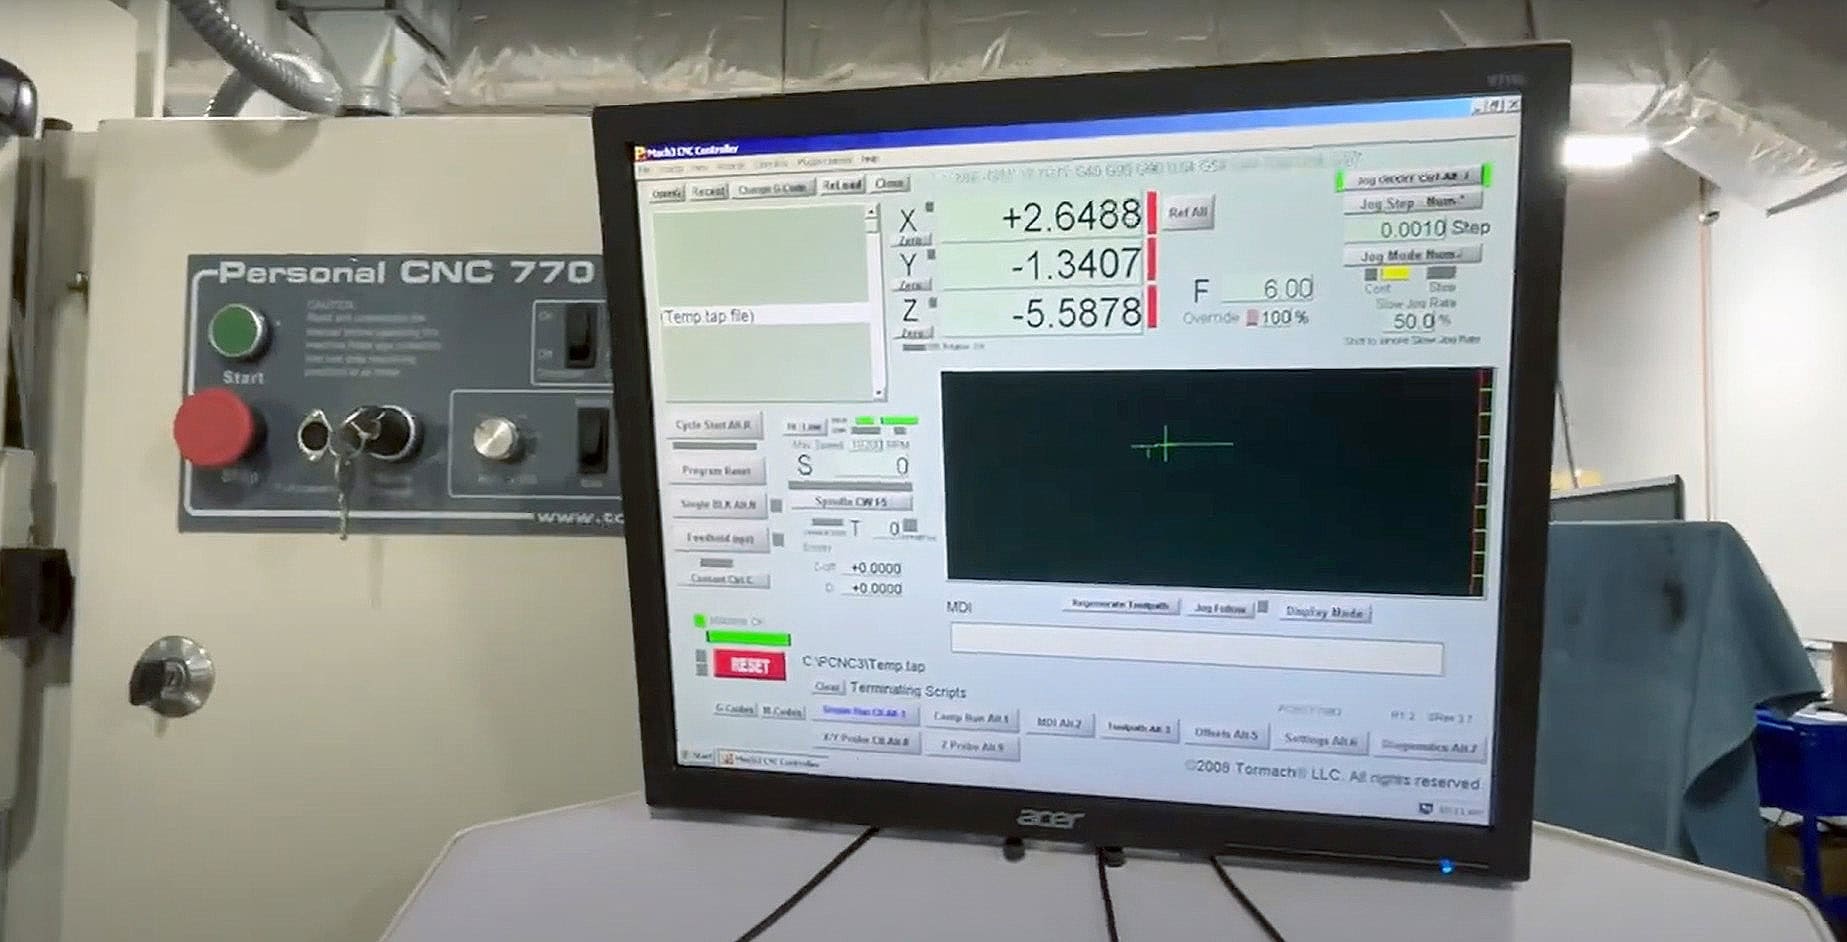Click the Ref All button
Image resolution: width=1847 pixels, height=942 pixels.
click(1187, 213)
